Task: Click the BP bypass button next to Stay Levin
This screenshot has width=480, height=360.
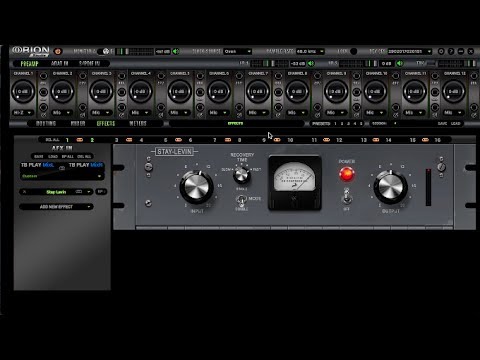Action: (x=101, y=192)
